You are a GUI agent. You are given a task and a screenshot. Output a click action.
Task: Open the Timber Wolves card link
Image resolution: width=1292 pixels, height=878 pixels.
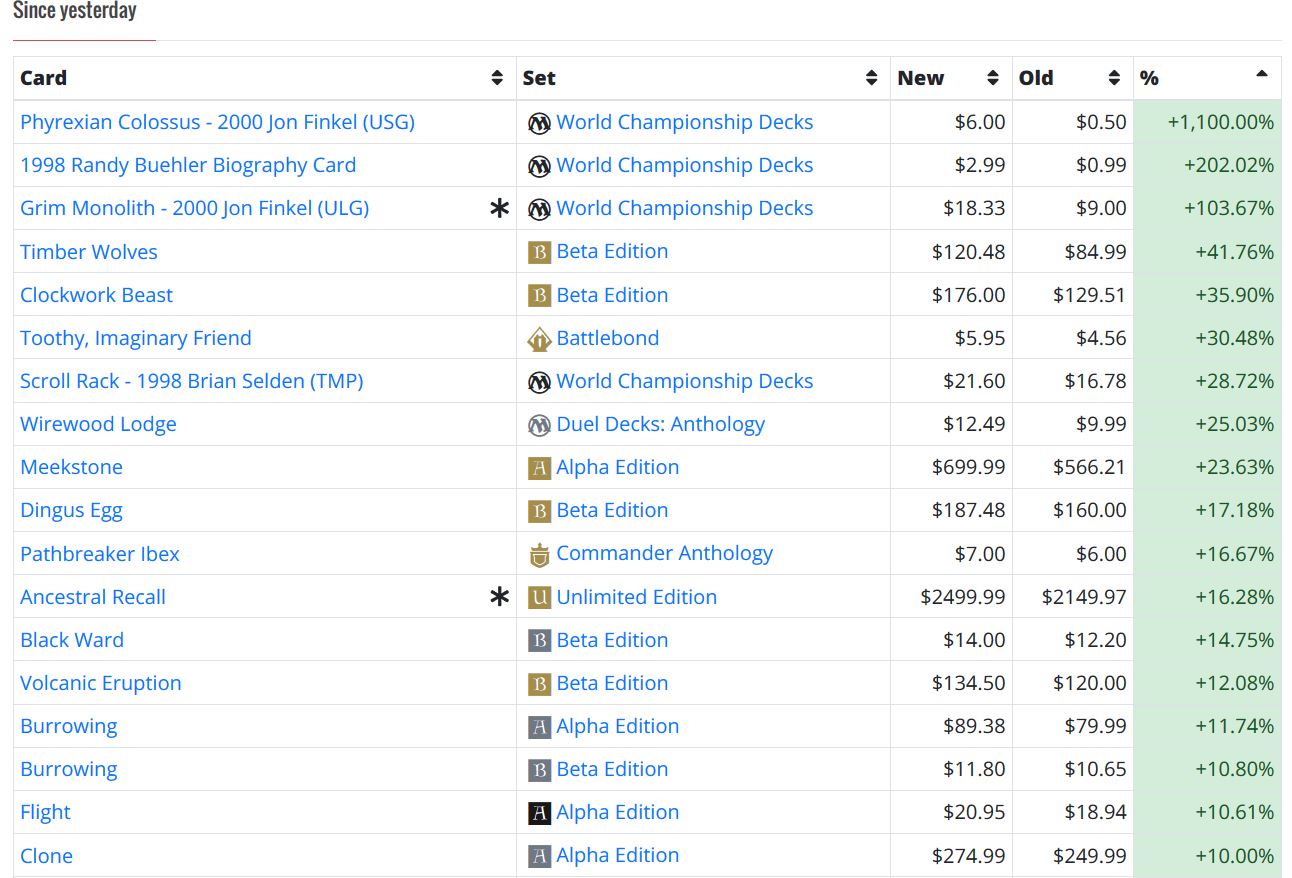[89, 252]
